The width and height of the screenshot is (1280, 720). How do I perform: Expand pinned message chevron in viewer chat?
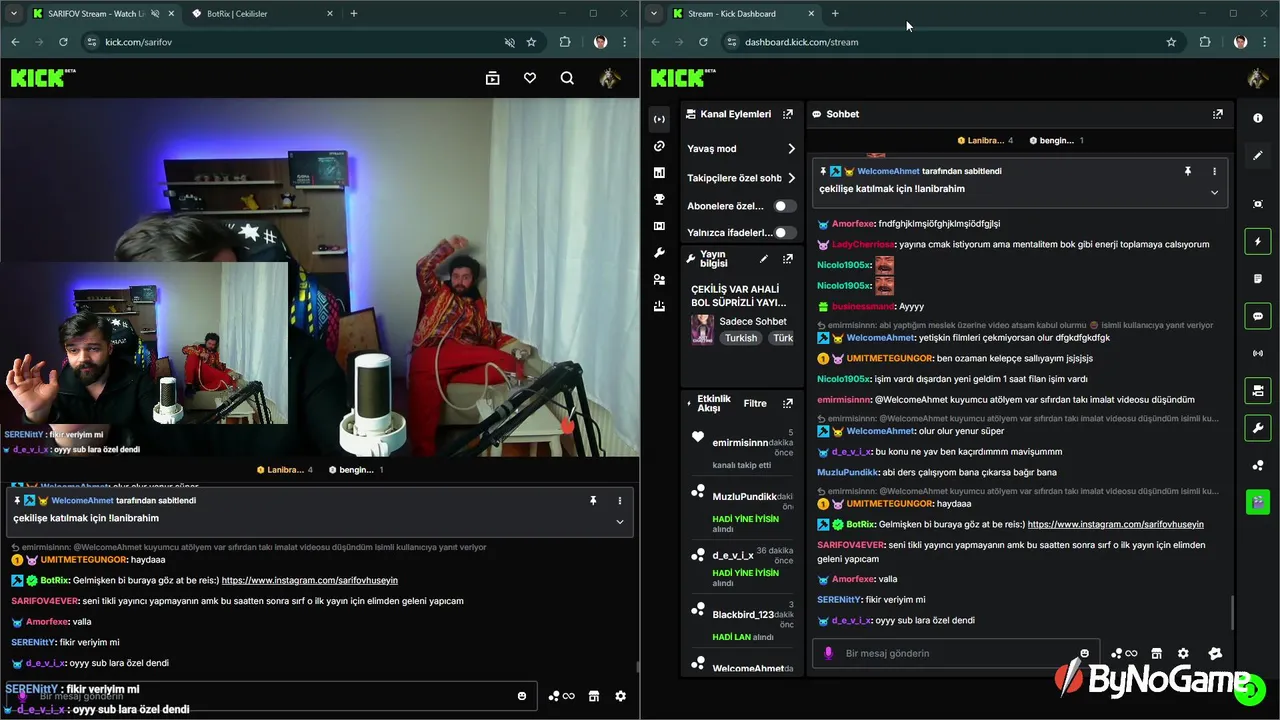[619, 521]
